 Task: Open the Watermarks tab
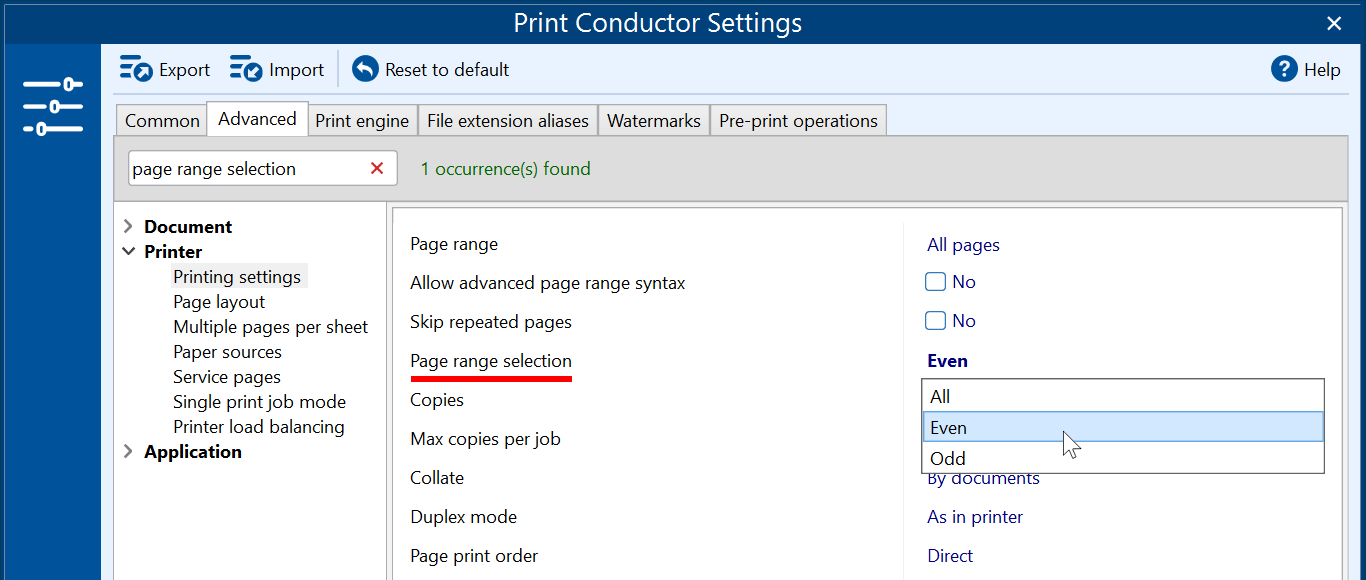(654, 120)
